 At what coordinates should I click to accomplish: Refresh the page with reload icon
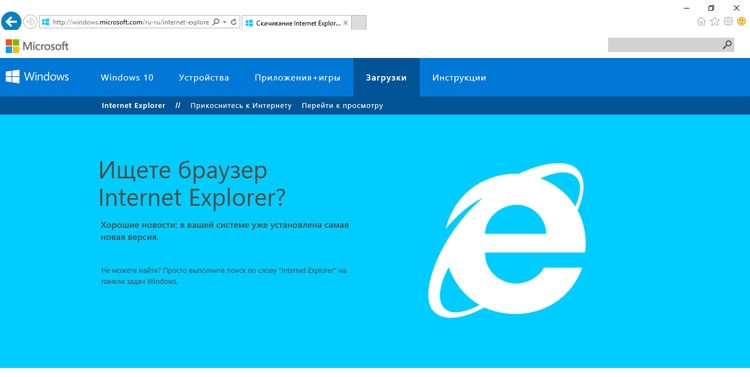pyautogui.click(x=233, y=22)
